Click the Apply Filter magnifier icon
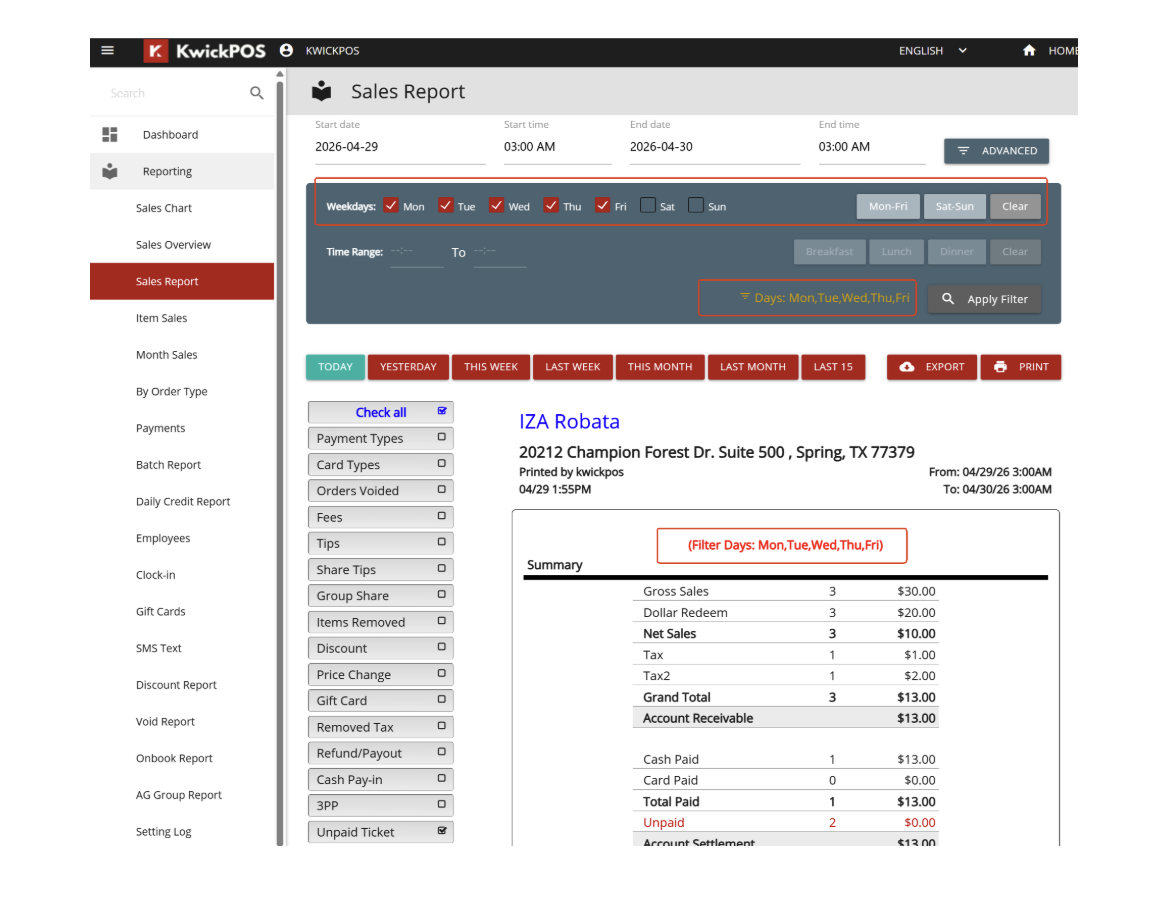 948,299
